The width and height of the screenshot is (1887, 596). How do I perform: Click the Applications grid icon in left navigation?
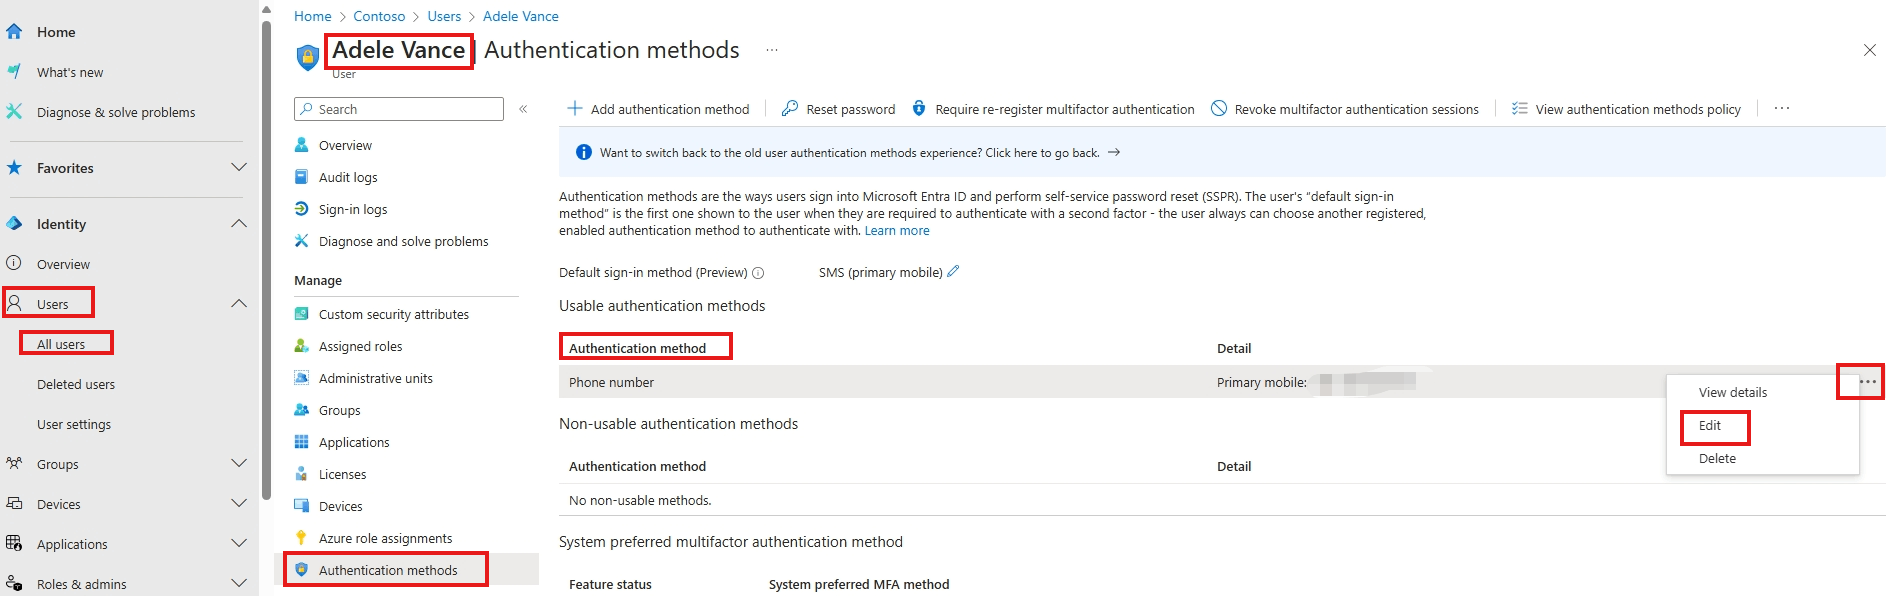14,544
